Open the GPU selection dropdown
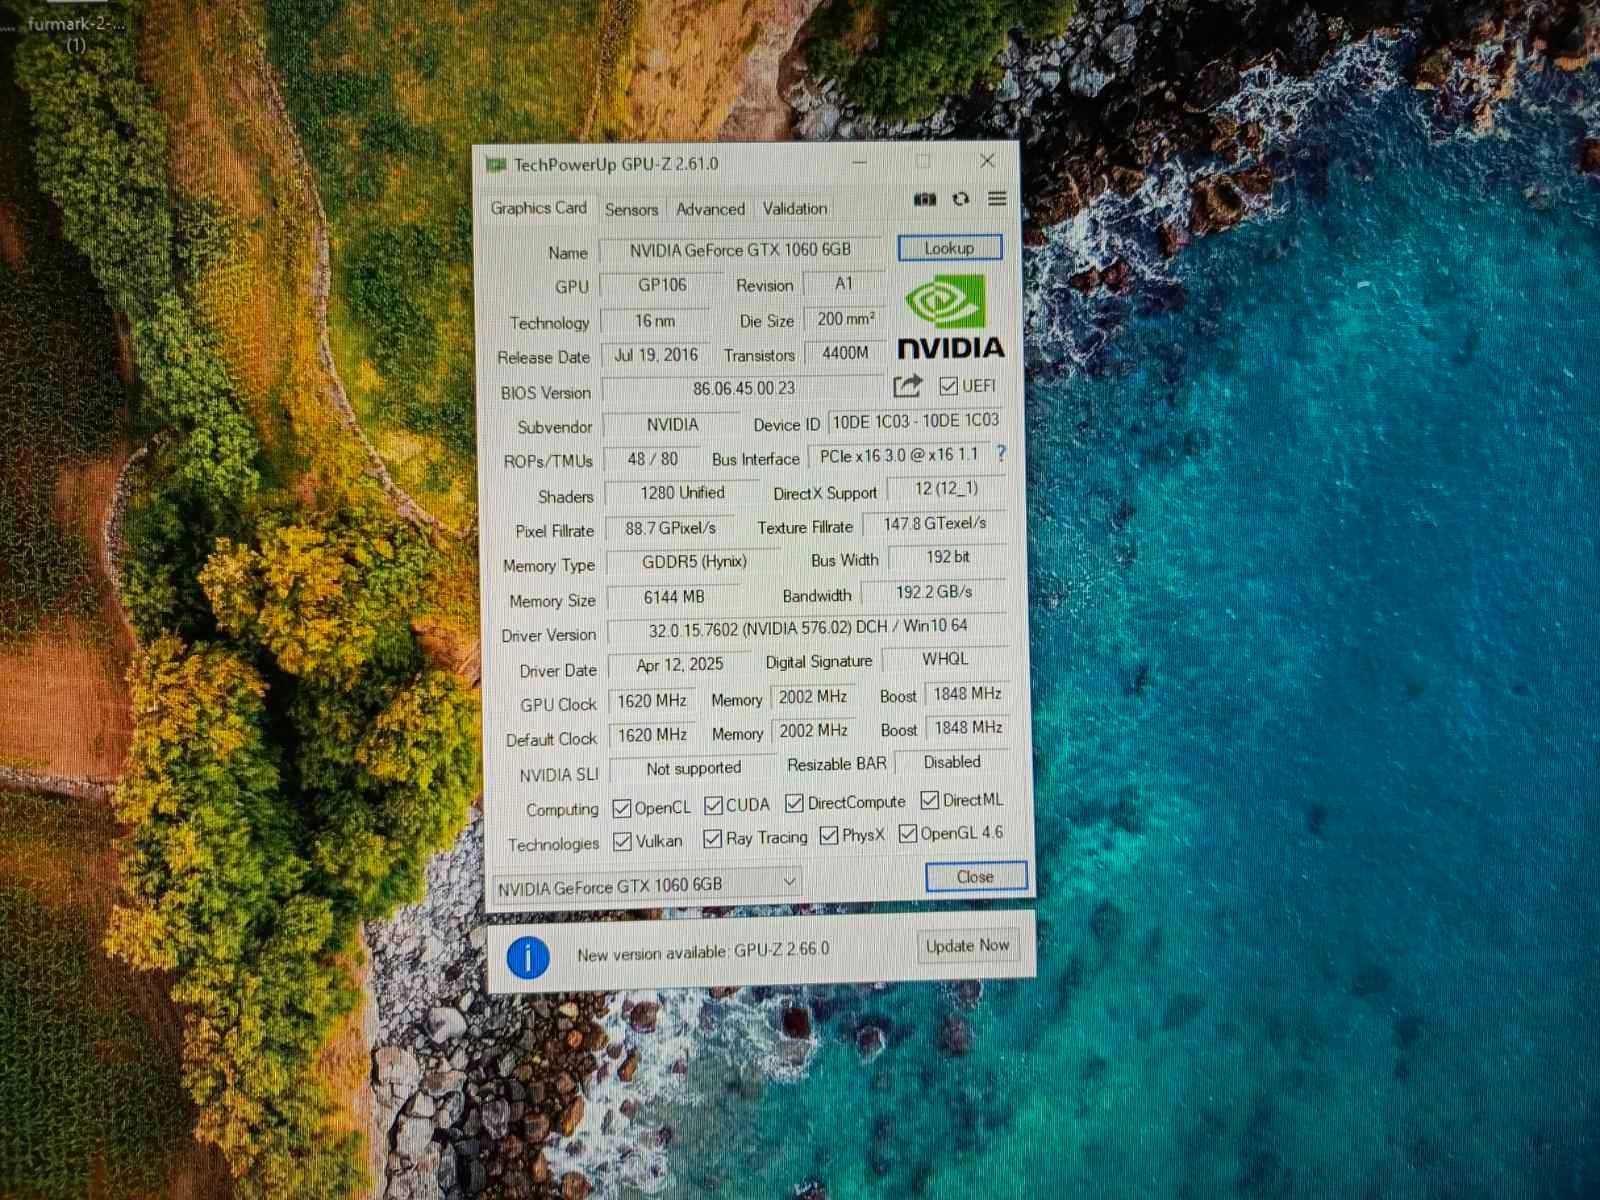This screenshot has height=1200, width=1600. pos(646,885)
